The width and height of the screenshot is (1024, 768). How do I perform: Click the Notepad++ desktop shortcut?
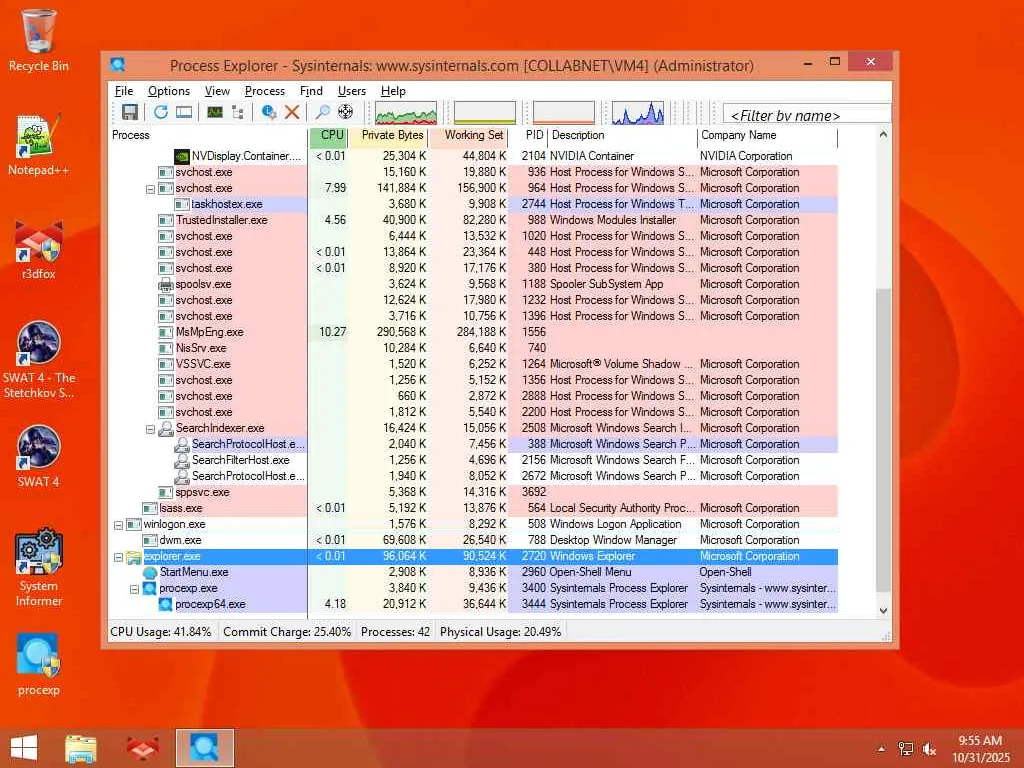pos(39,145)
